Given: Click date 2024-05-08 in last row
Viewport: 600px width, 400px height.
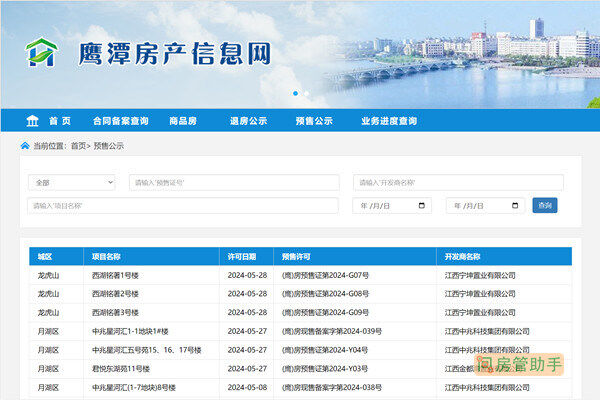Looking at the screenshot, I should (x=247, y=388).
